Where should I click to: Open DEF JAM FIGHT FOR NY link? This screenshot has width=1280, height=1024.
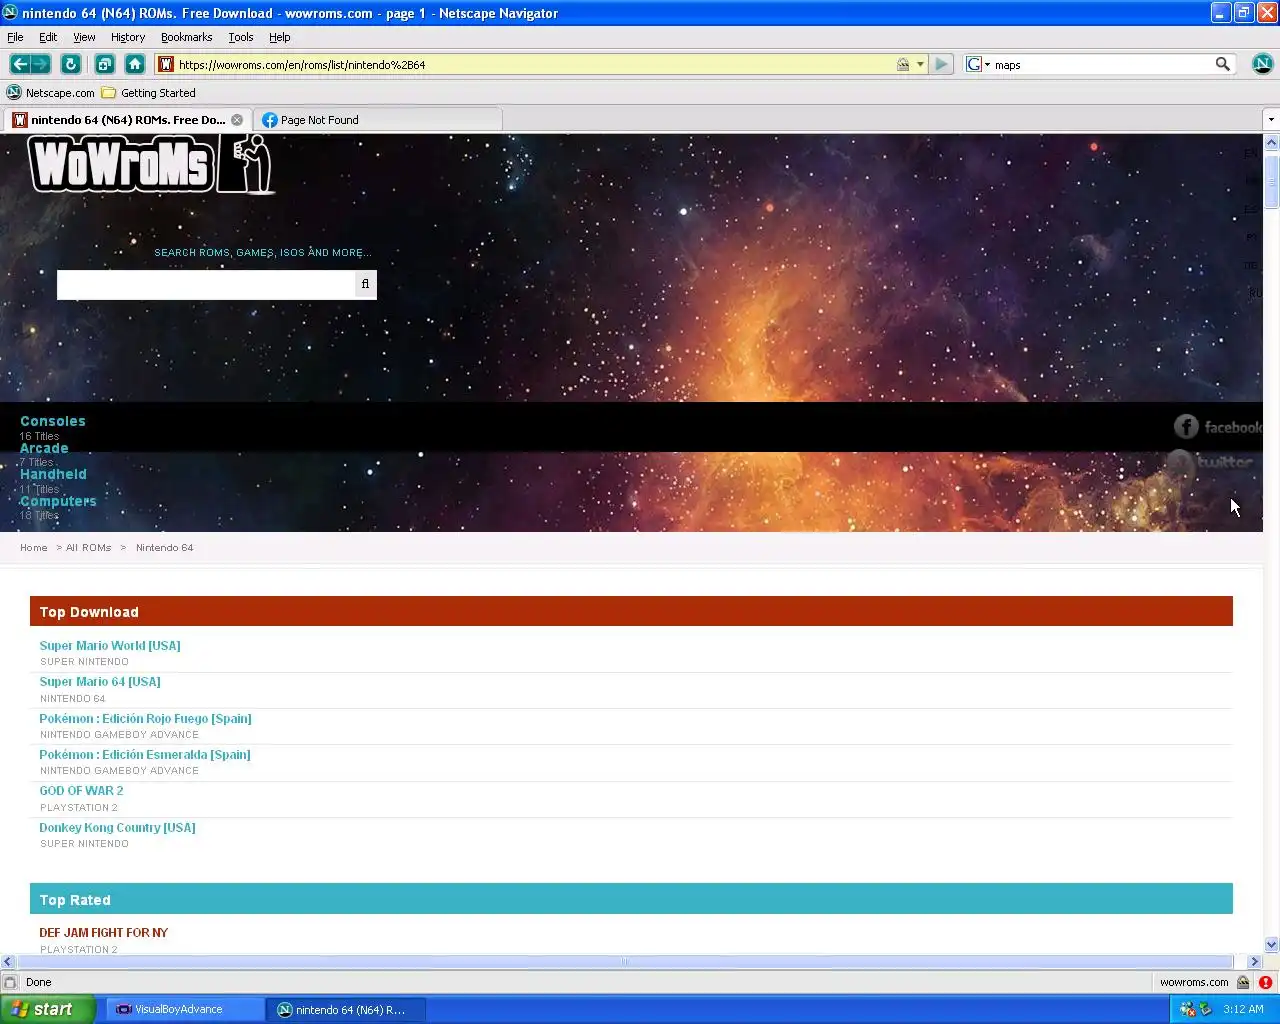pos(104,933)
